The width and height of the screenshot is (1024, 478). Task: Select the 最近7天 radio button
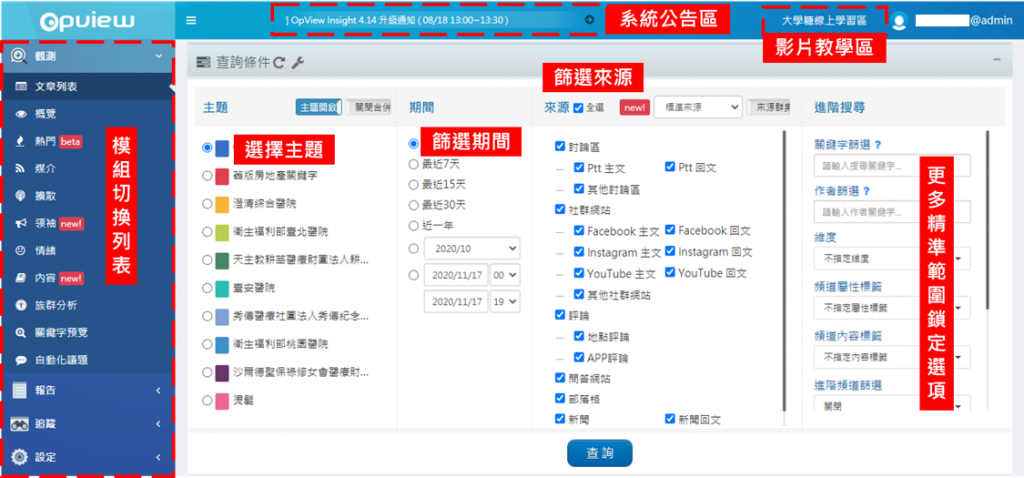413,164
